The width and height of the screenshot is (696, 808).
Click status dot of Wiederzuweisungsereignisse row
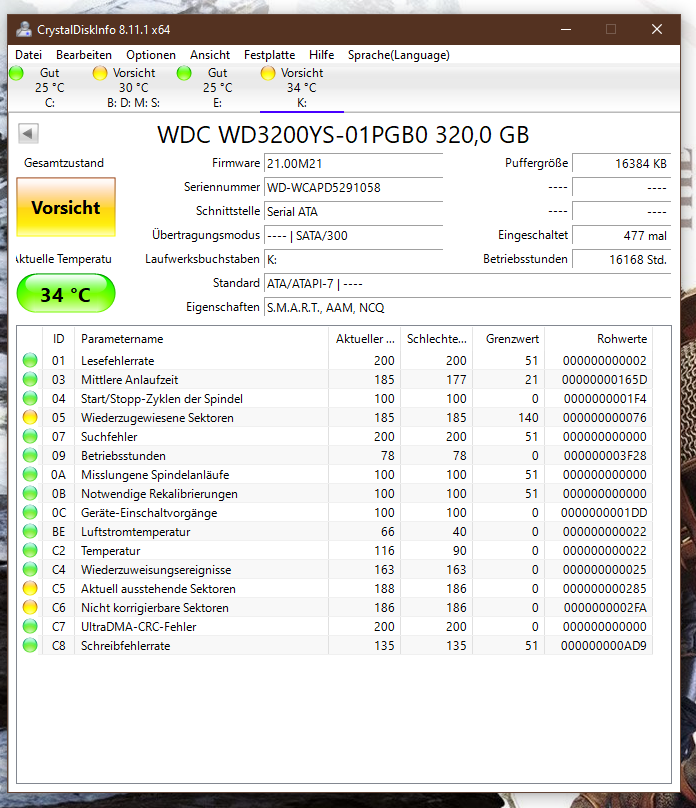point(30,569)
